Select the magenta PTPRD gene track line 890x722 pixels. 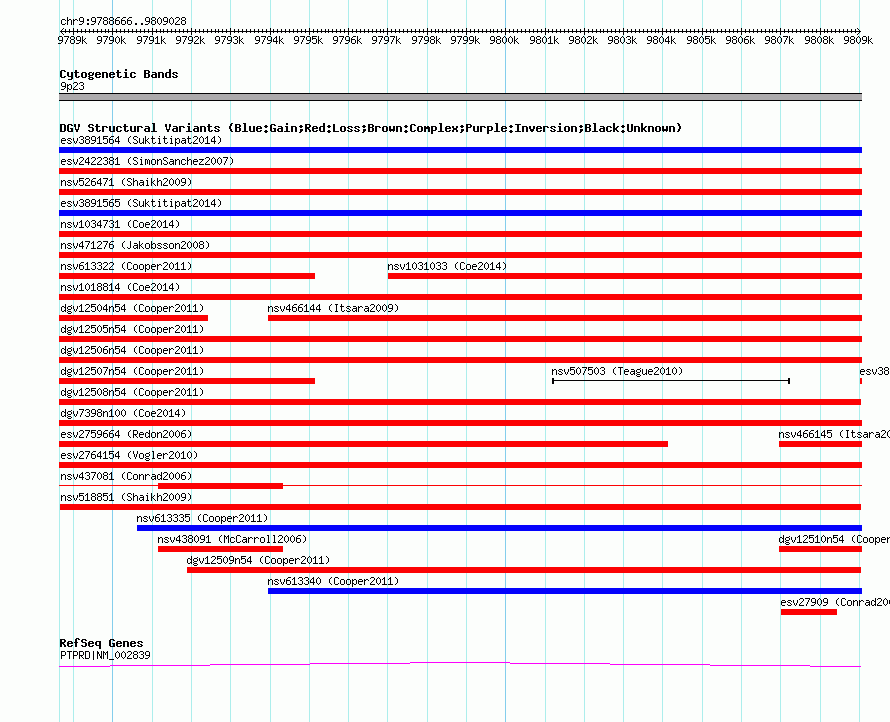pos(460,664)
